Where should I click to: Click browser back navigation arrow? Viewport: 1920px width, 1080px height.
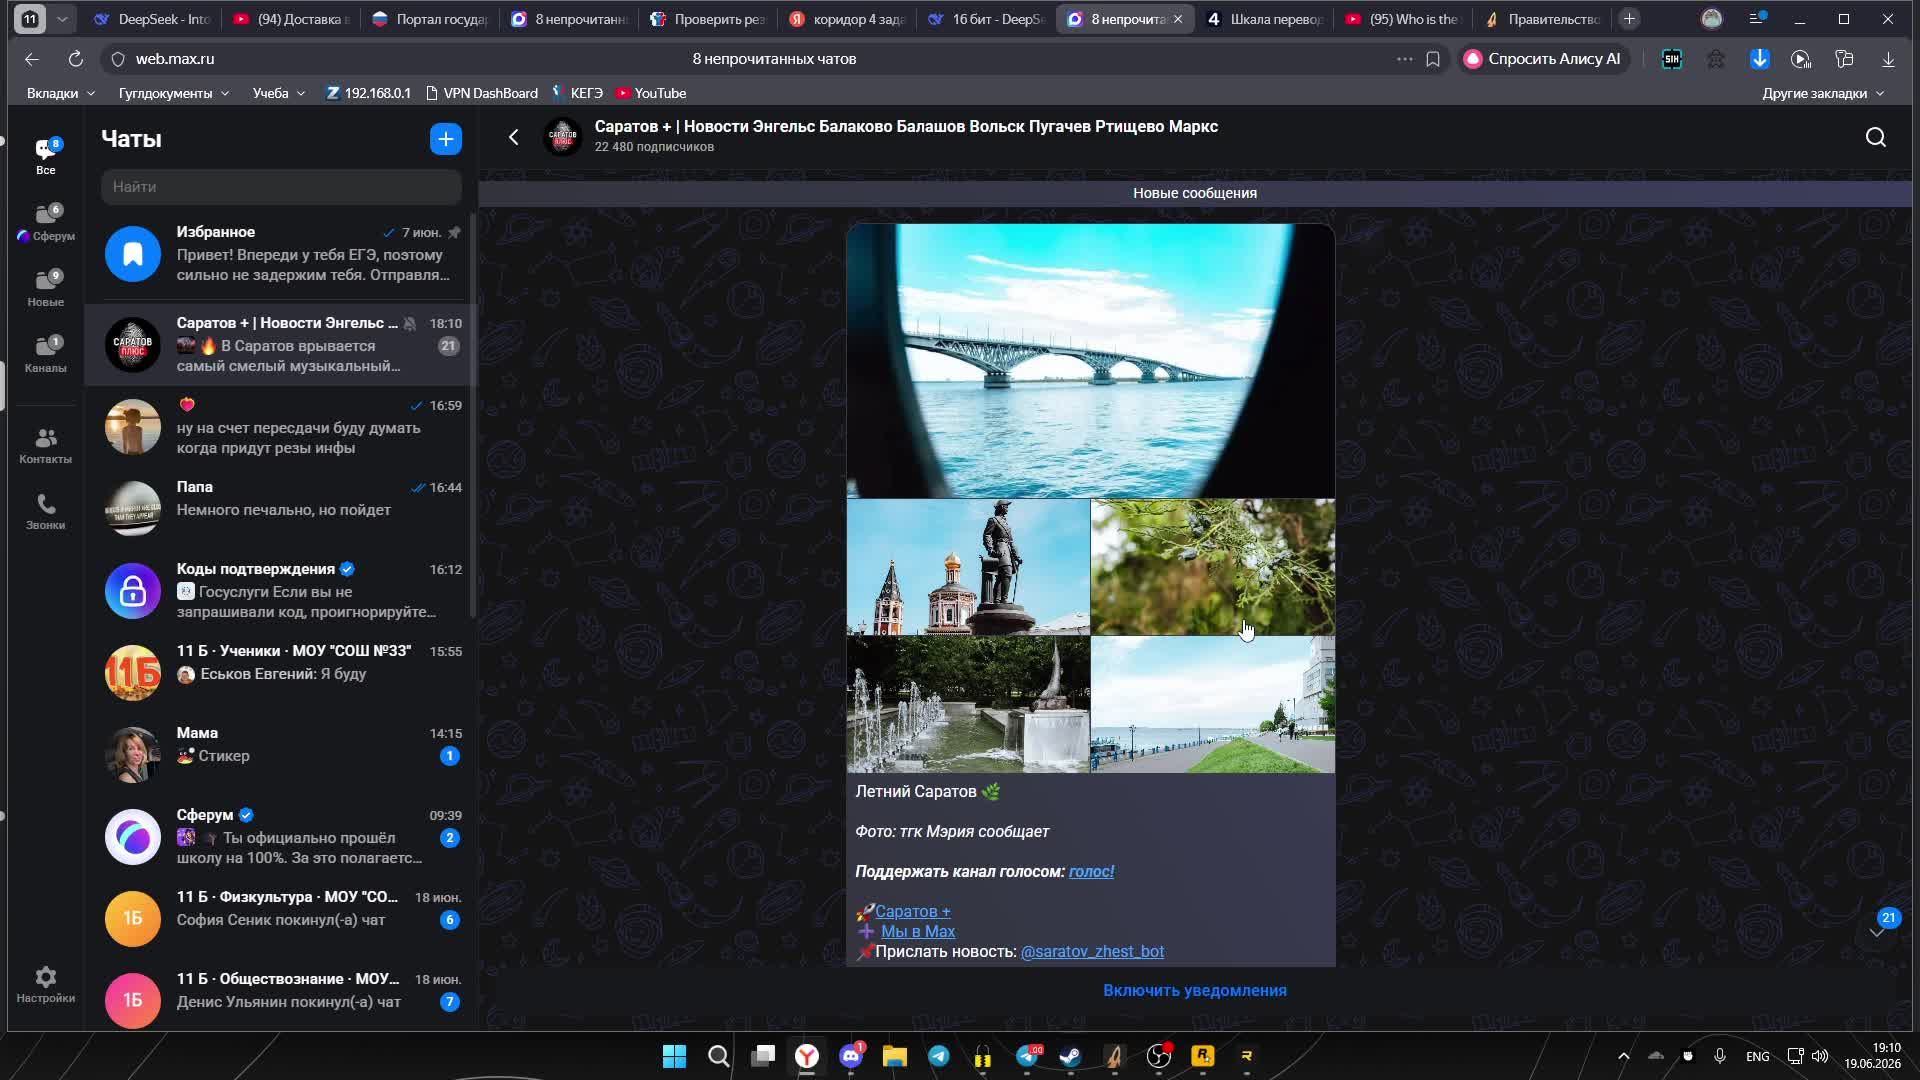tap(32, 59)
